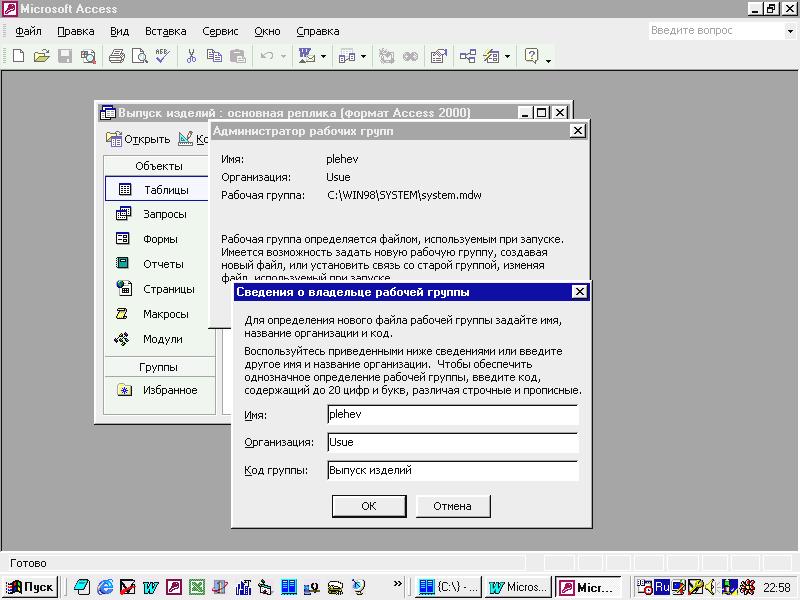Click the Analyze toolbar icon
This screenshot has height=600, width=800.
click(347, 56)
